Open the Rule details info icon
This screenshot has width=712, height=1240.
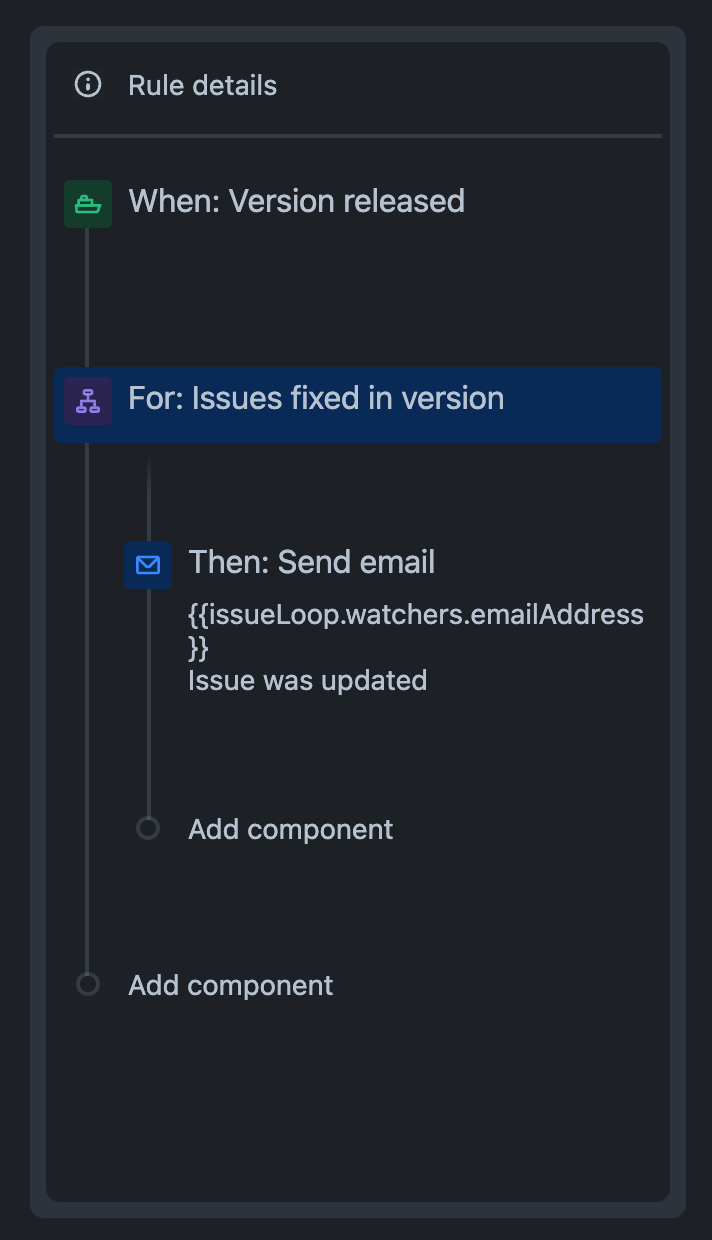88,85
